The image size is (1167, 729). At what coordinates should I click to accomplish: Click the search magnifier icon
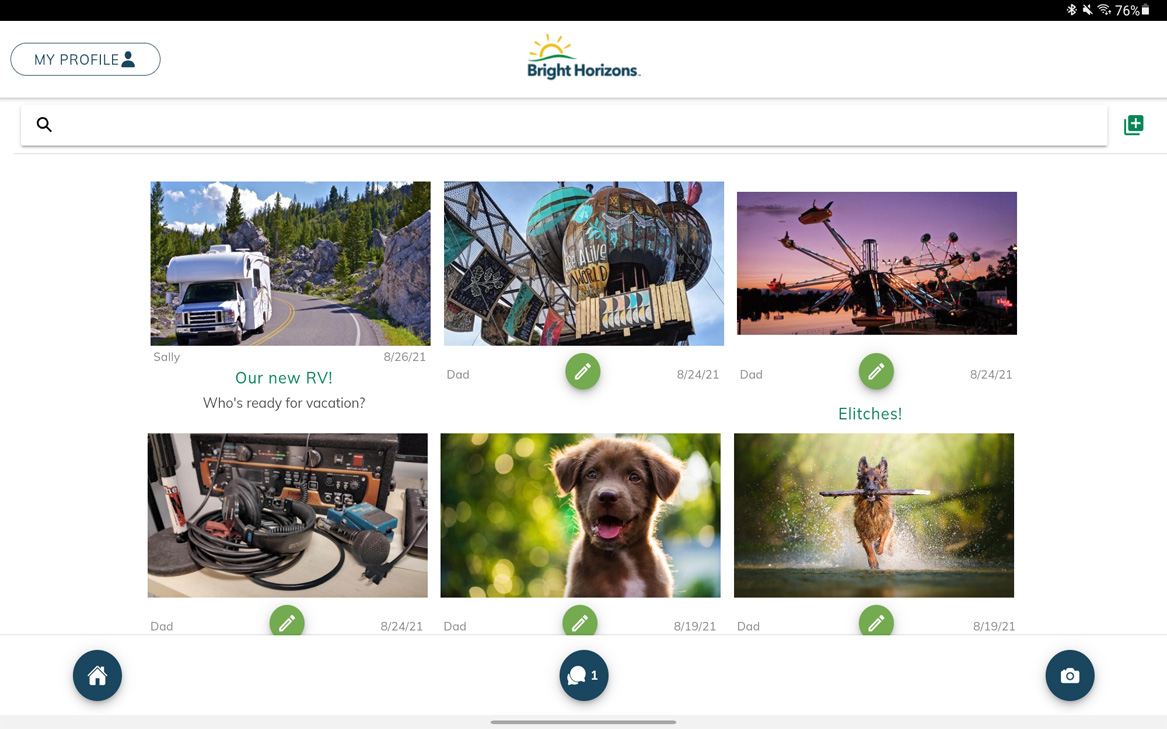45,125
